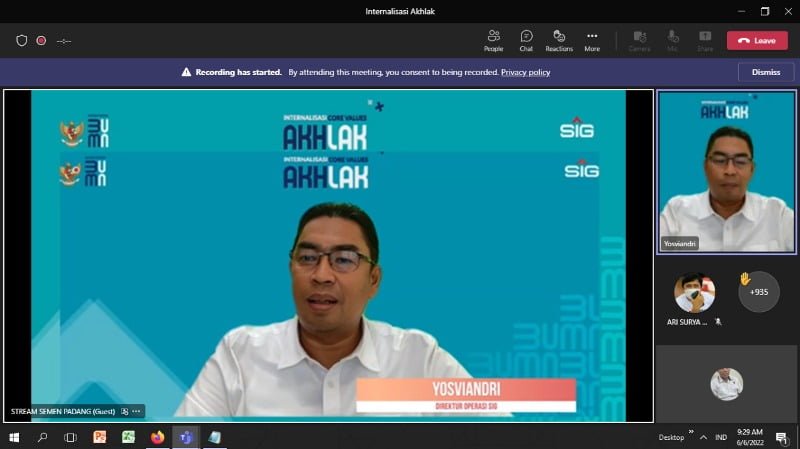Click the Share content icon
This screenshot has height=449, width=800.
pyautogui.click(x=705, y=40)
